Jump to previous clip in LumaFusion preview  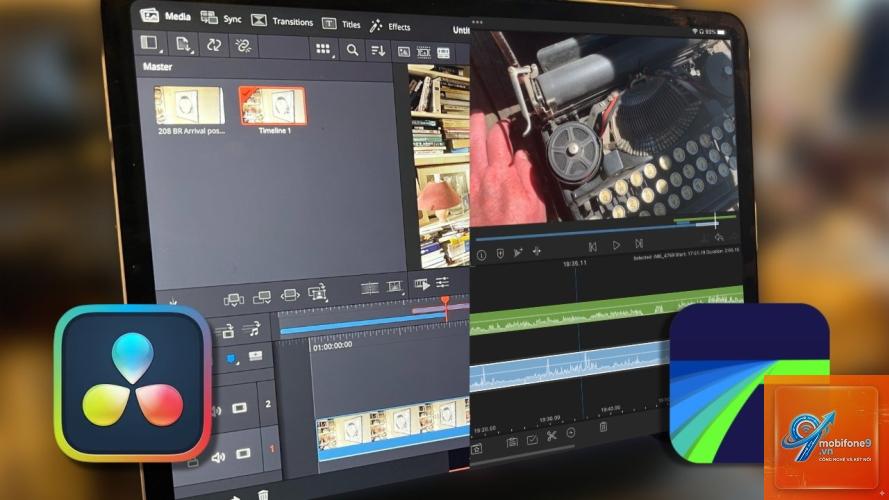pos(592,247)
